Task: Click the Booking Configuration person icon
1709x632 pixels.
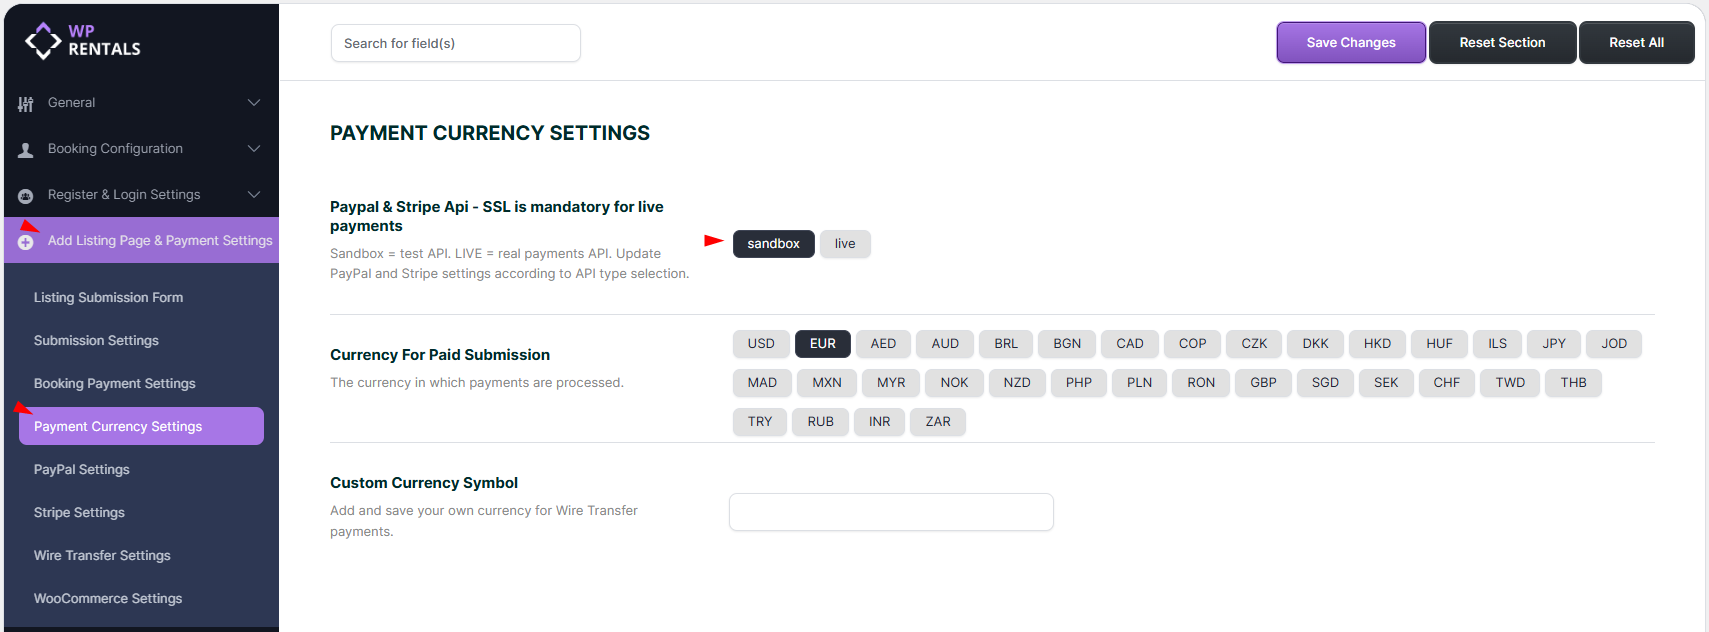Action: pos(26,150)
